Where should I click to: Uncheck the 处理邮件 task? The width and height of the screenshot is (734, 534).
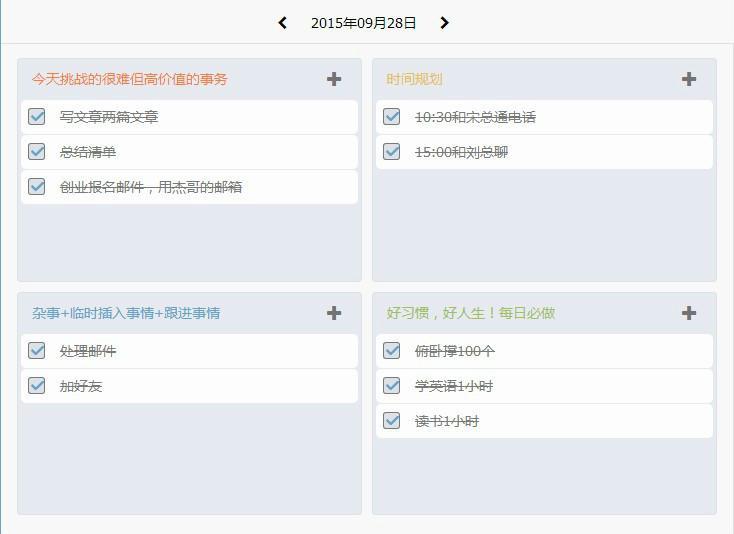pos(37,351)
